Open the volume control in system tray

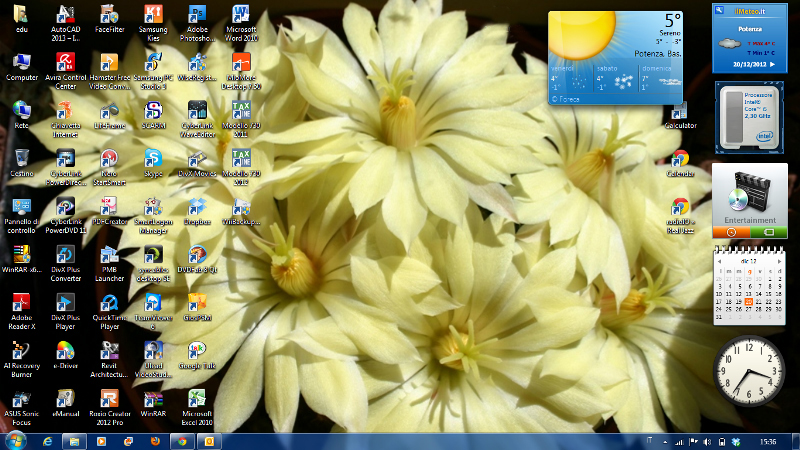[x=707, y=442]
